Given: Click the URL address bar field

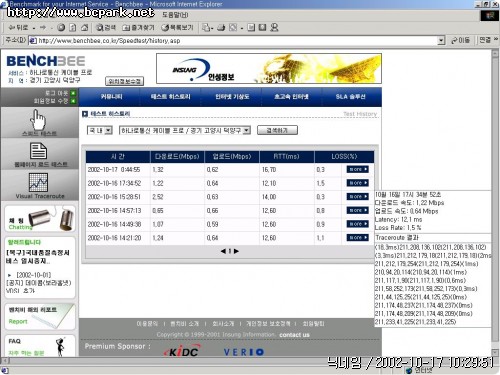Looking at the screenshot, I should pos(233,41).
